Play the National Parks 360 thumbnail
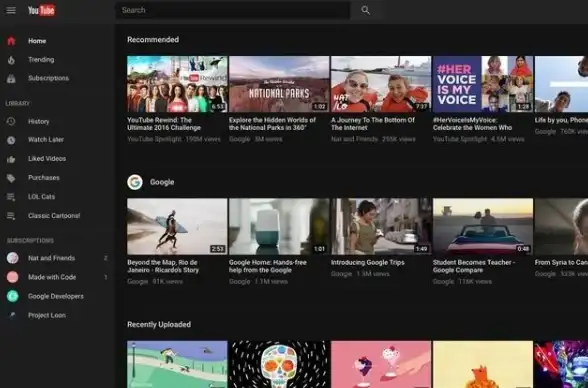The height and width of the screenshot is (388, 588). pos(279,84)
